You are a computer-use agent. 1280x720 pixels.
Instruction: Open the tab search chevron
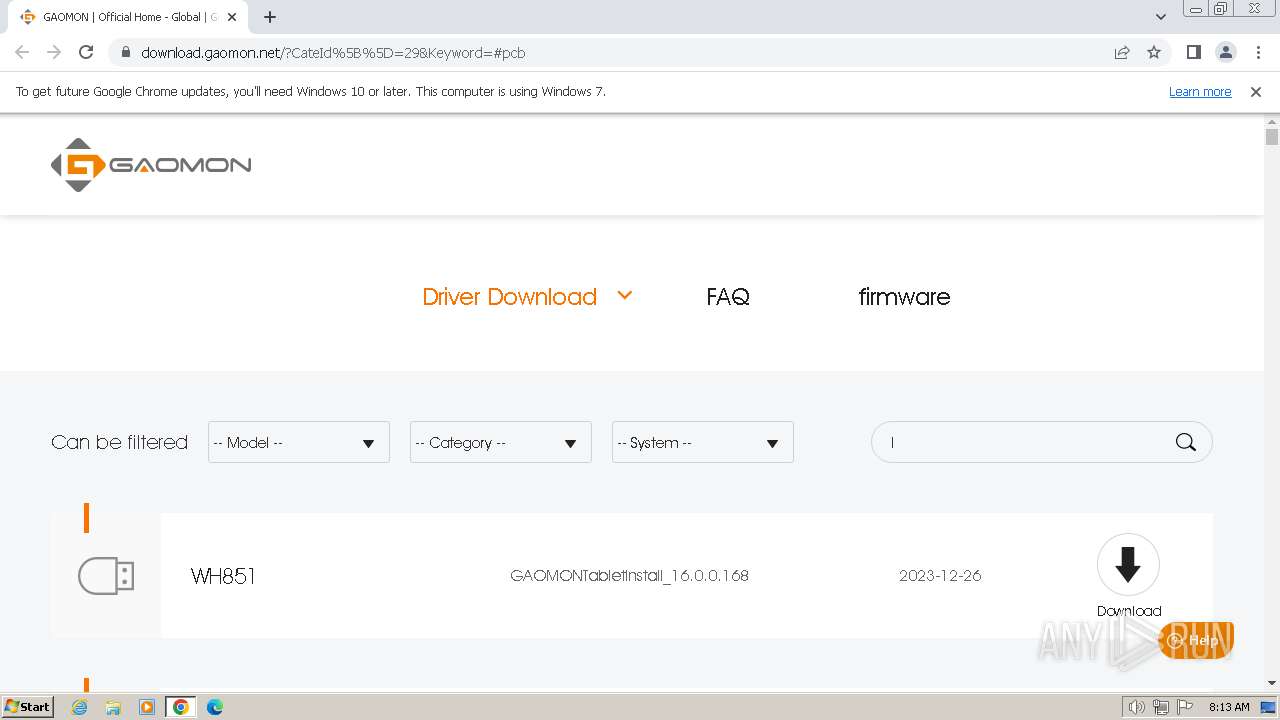click(x=1160, y=17)
